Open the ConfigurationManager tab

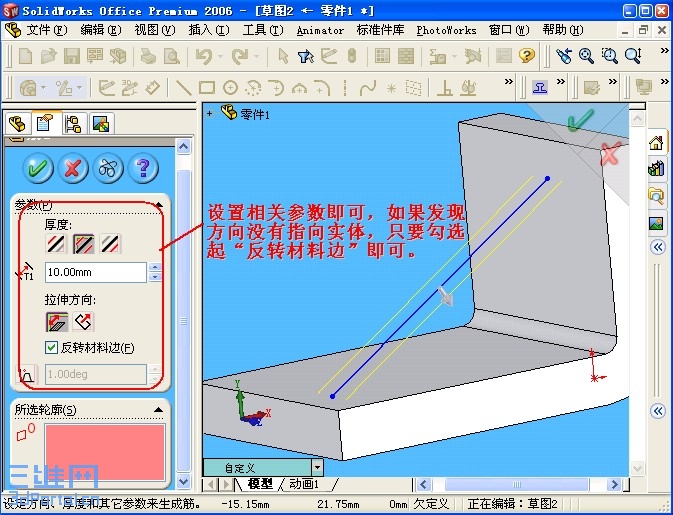coord(73,124)
